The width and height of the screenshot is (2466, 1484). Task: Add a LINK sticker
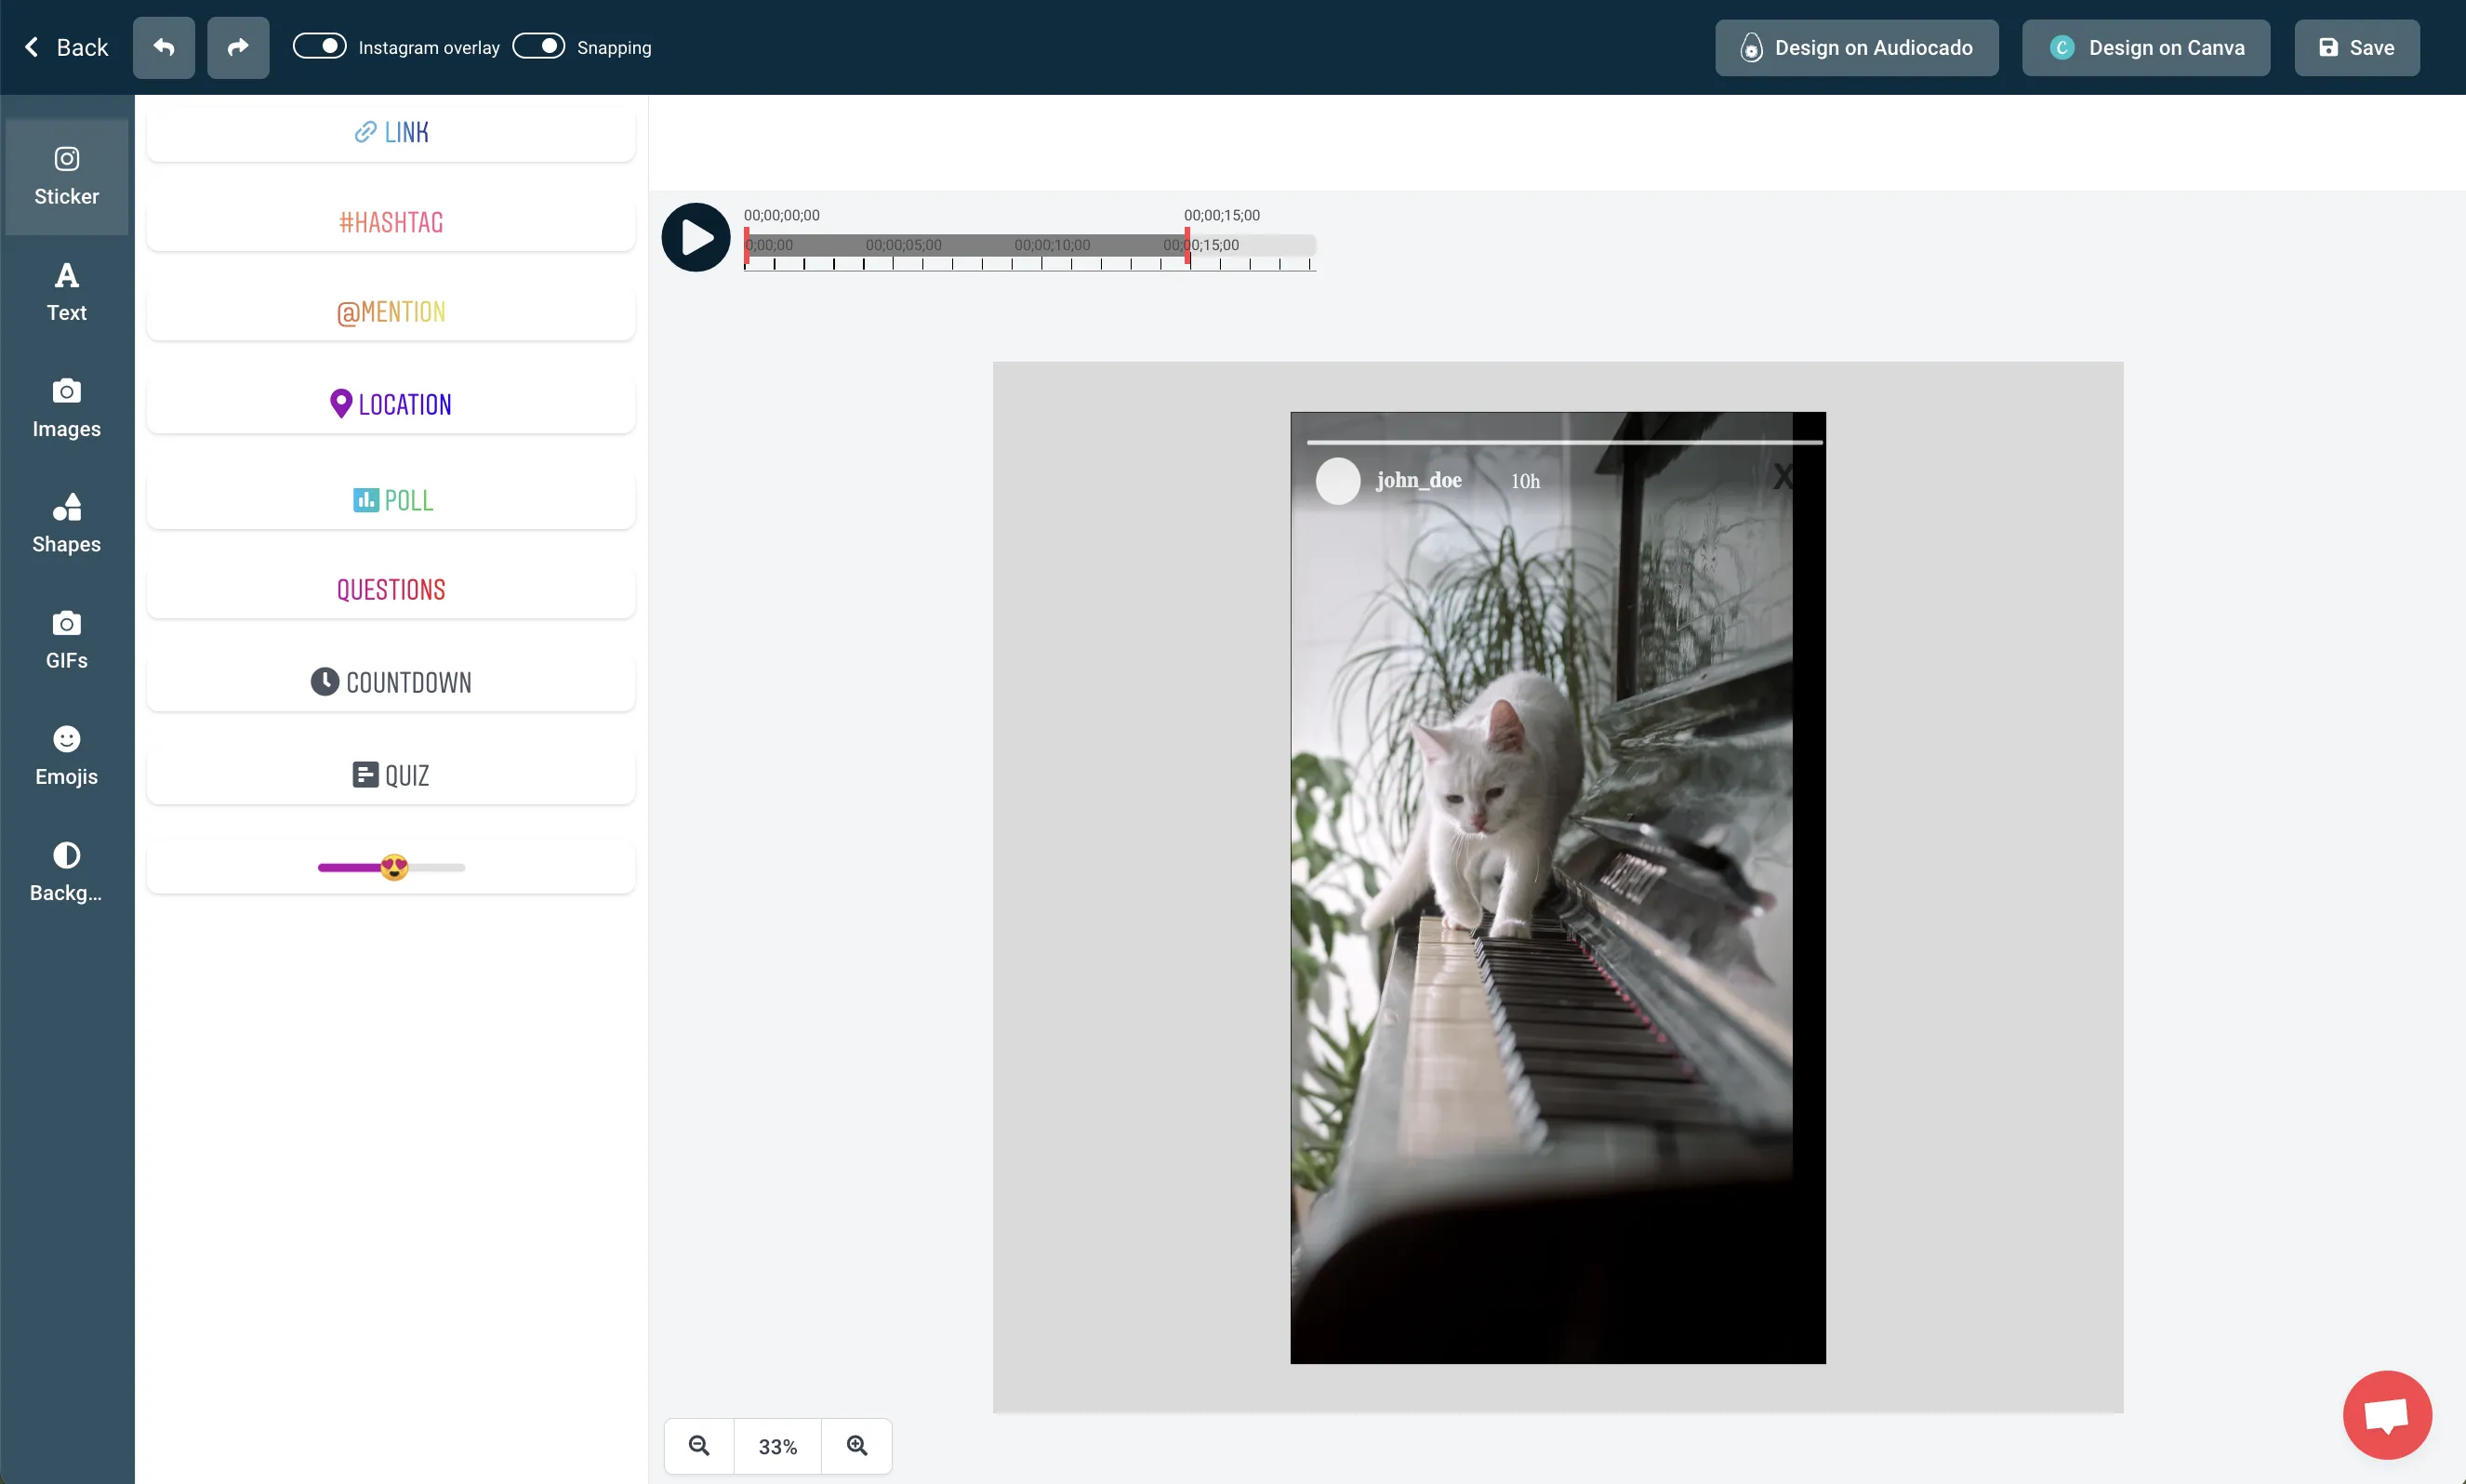coord(391,132)
